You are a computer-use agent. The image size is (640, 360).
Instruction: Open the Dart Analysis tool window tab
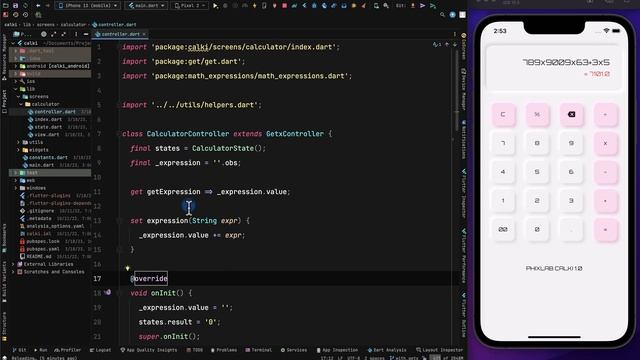click(387, 350)
